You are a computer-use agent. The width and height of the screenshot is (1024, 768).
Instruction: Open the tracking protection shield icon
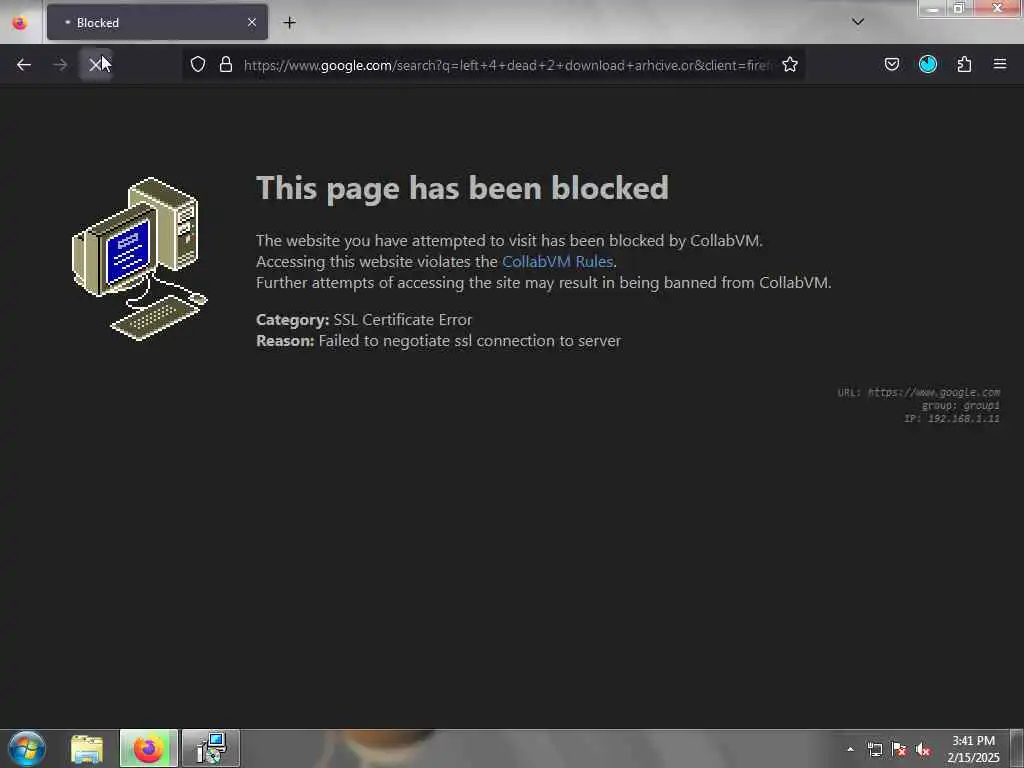[198, 64]
